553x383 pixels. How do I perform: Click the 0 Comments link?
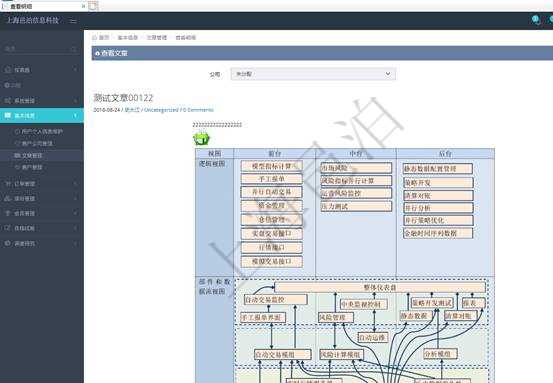[x=198, y=110]
